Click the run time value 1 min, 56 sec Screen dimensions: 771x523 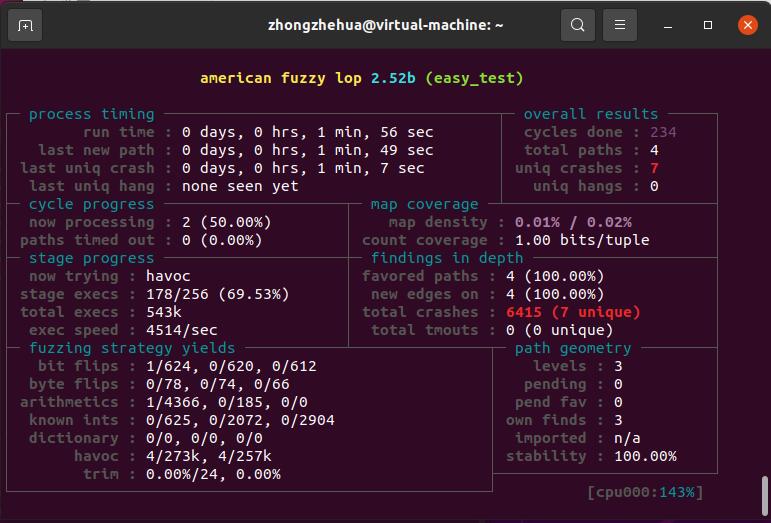point(308,132)
